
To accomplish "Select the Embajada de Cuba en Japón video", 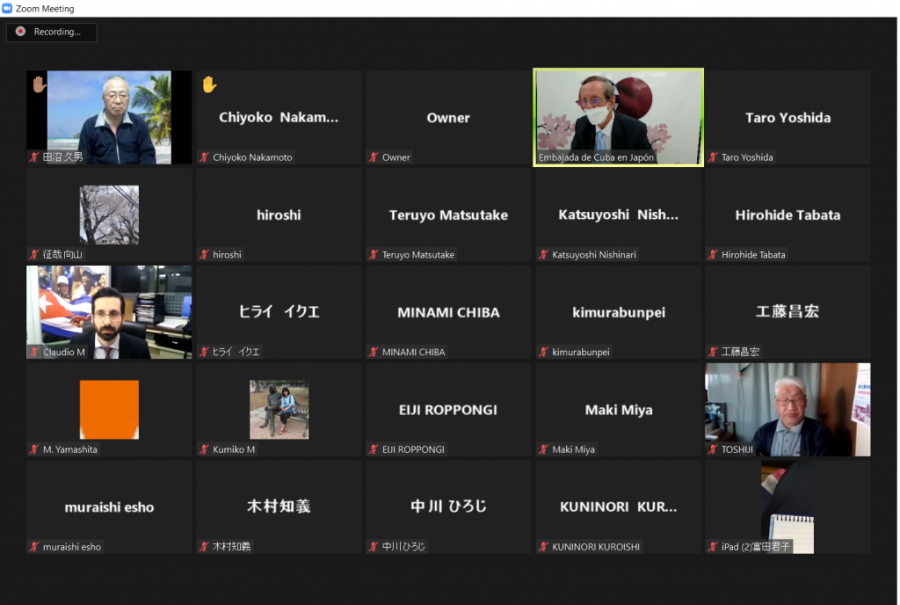I will [618, 116].
